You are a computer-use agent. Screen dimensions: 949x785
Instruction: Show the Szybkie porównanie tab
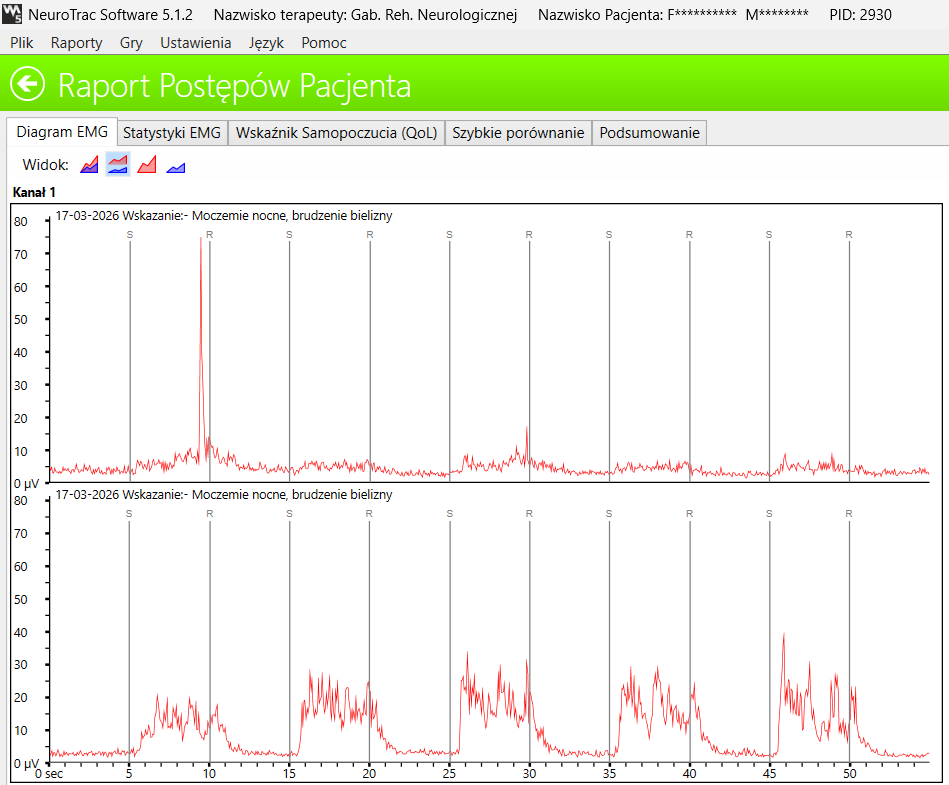pyautogui.click(x=518, y=133)
